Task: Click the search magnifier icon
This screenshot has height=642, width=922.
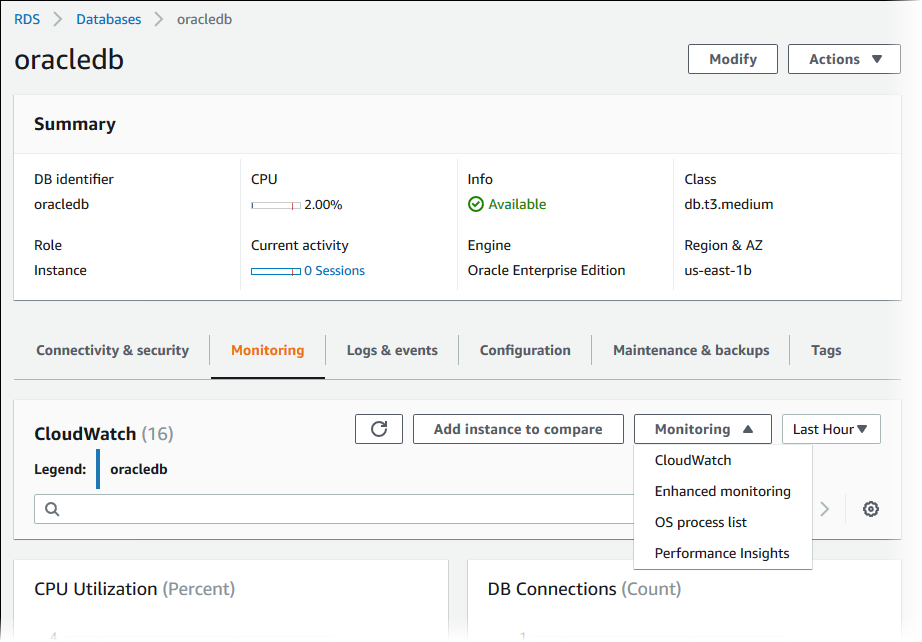Action: (52, 509)
